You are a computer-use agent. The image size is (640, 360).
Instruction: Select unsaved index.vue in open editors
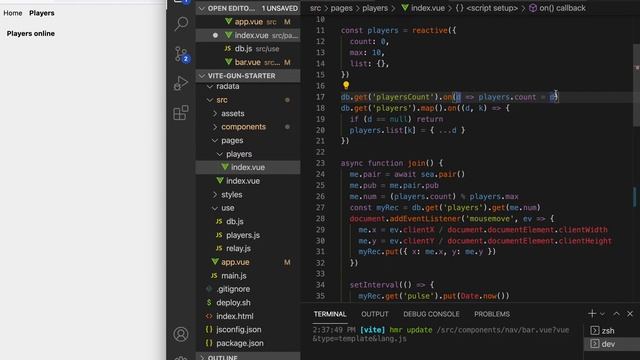pyautogui.click(x=248, y=36)
